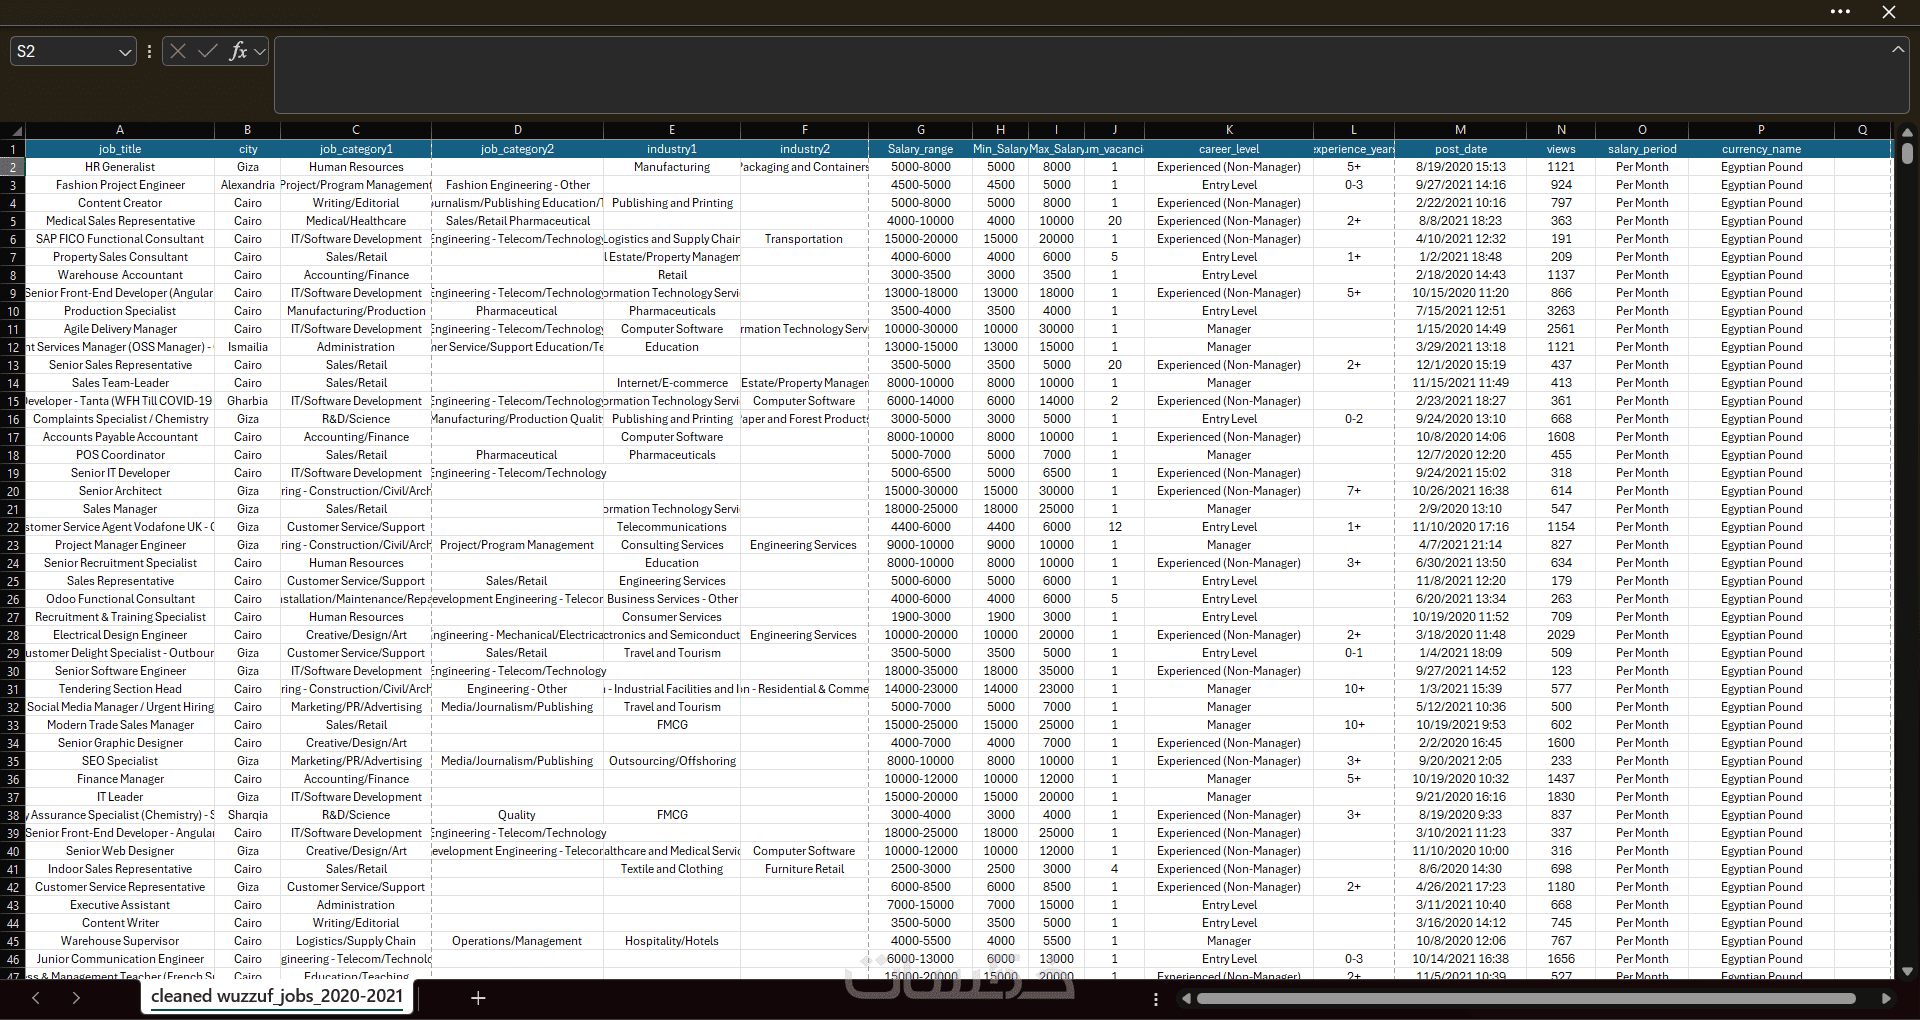
Task: Click the horizontal scrollbar thumb
Action: [x=1525, y=999]
